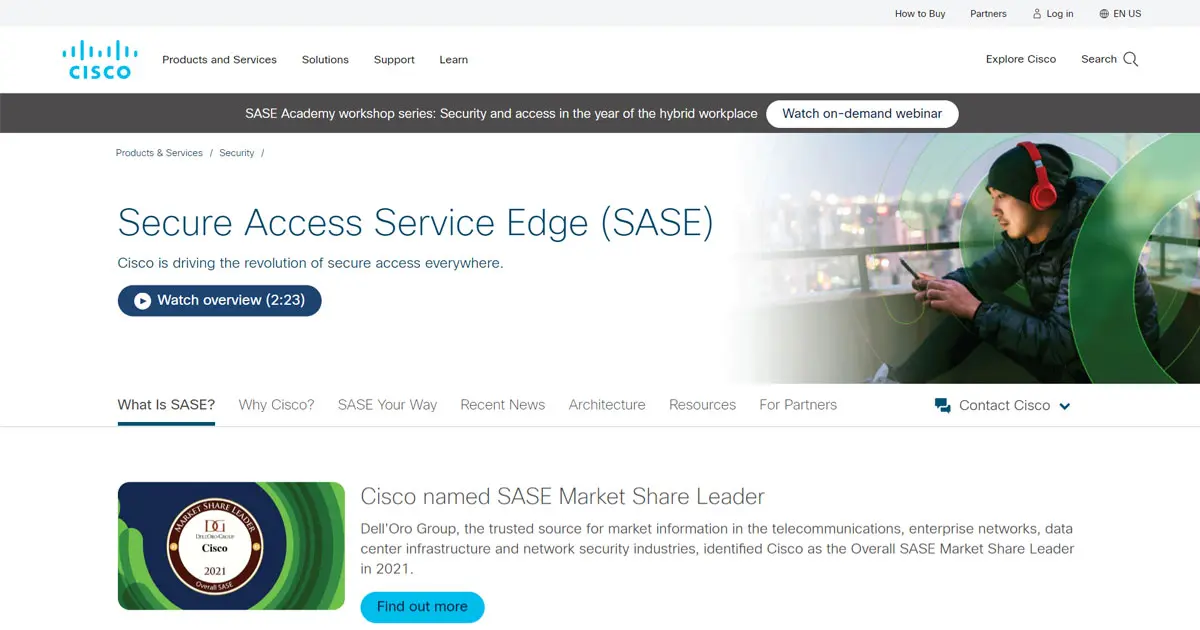The height and width of the screenshot is (630, 1200).
Task: Expand the Support menu
Action: [x=394, y=60]
